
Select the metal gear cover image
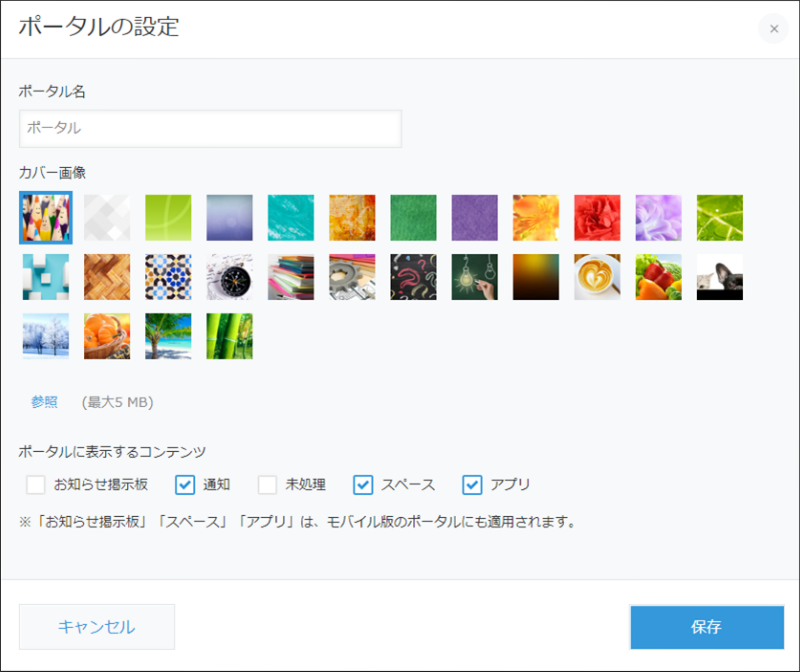click(352, 277)
